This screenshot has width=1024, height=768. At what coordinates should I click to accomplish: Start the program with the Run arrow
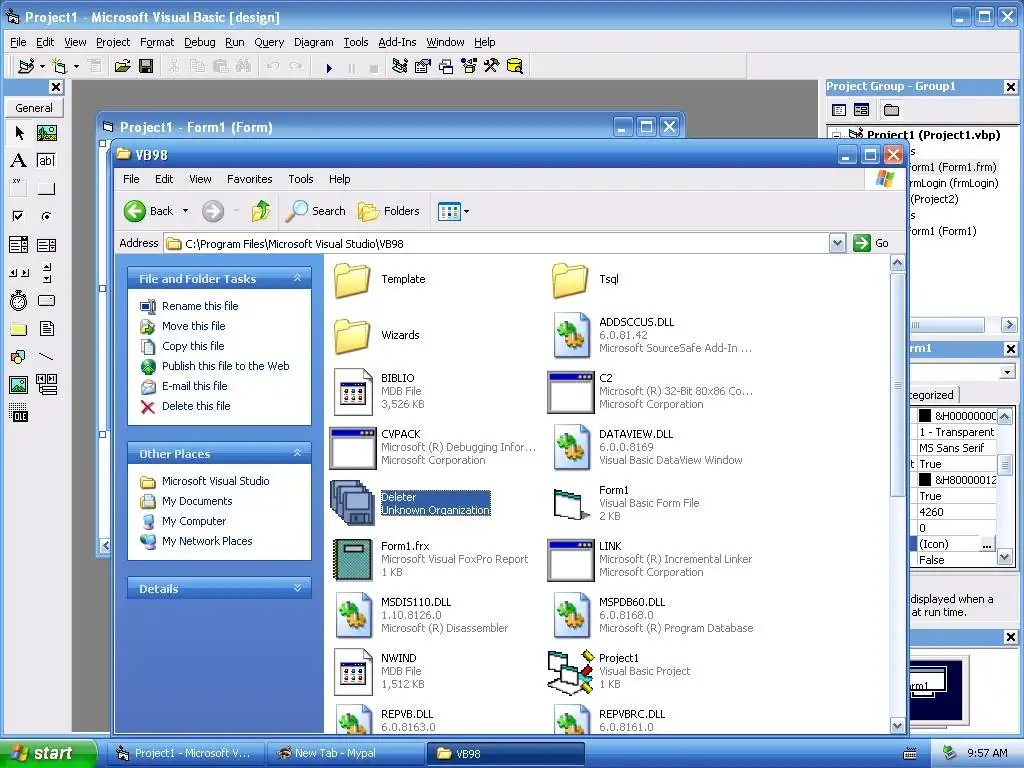329,67
